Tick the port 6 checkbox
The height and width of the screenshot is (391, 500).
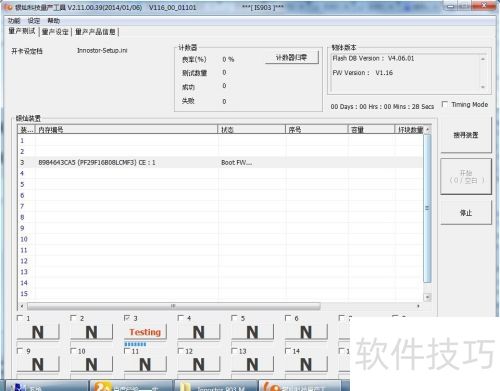(288, 318)
